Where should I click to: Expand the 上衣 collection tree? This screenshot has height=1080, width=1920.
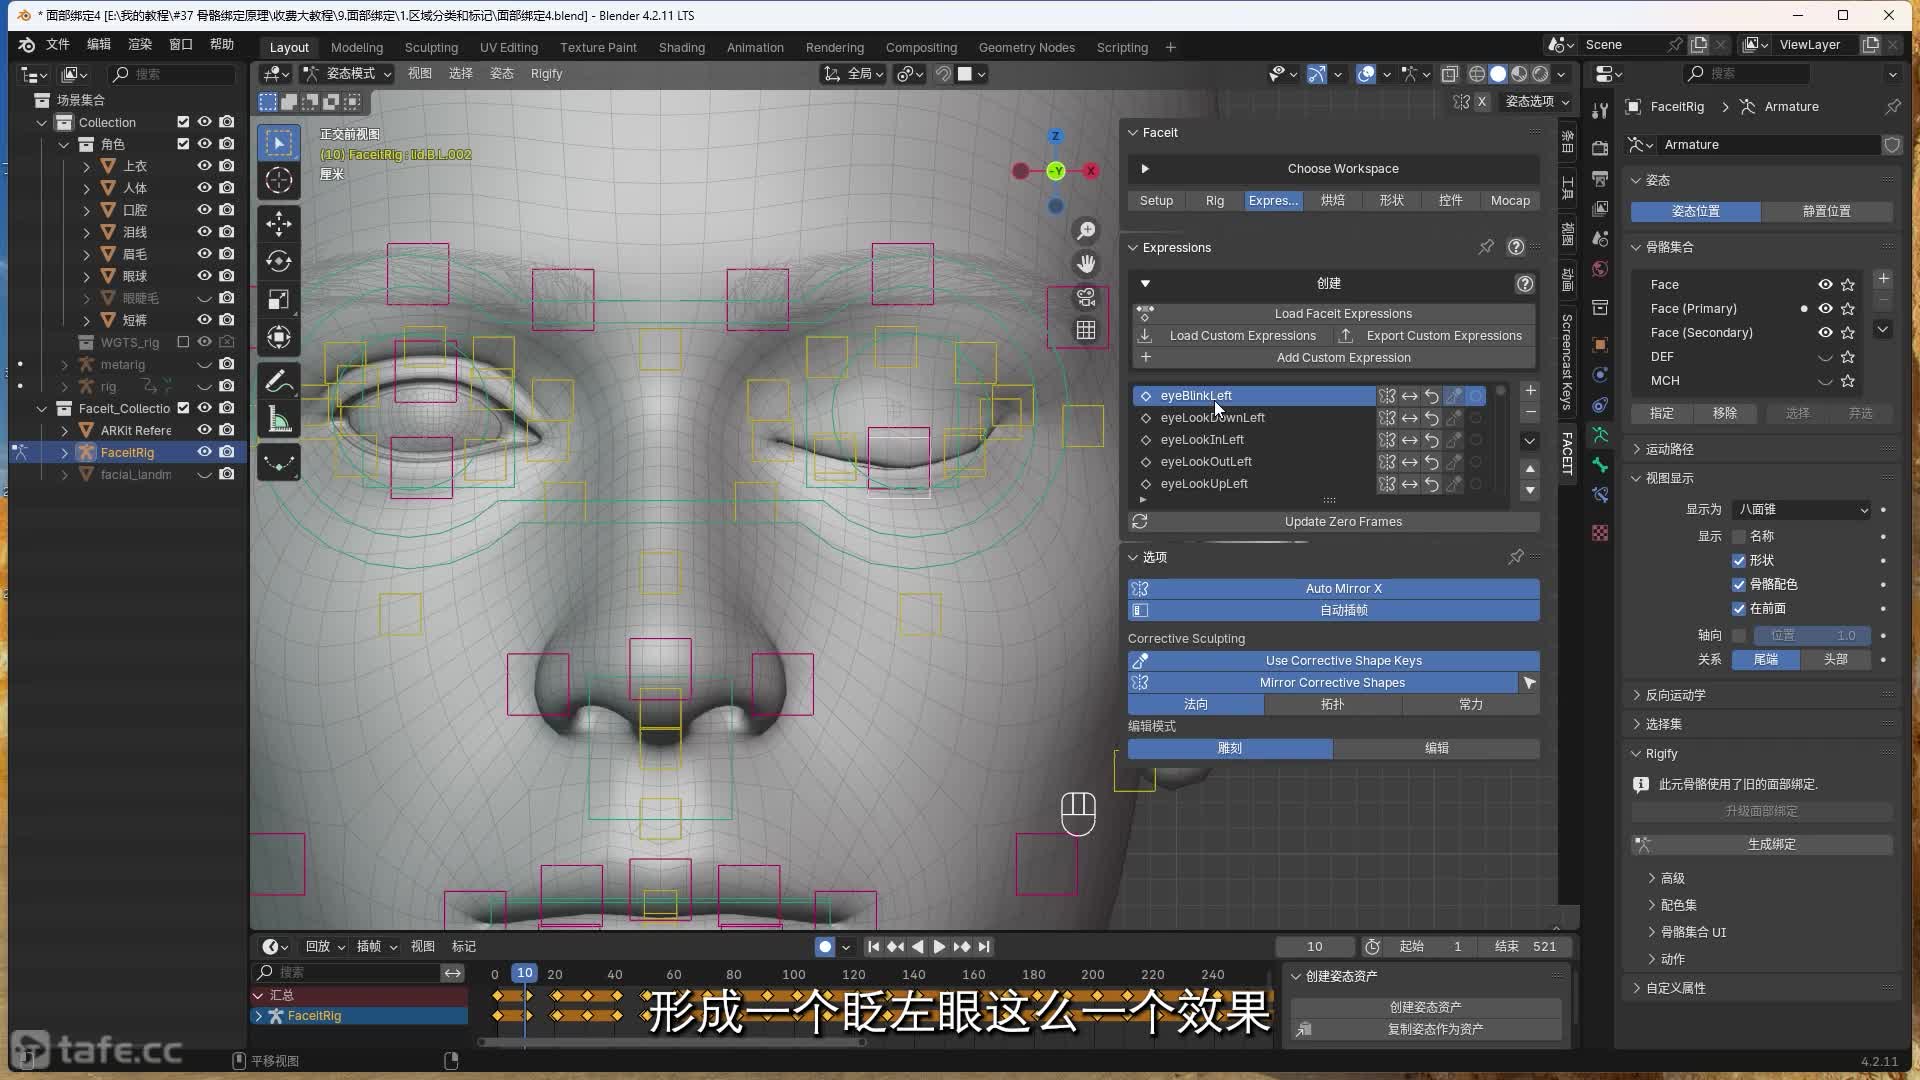86,166
